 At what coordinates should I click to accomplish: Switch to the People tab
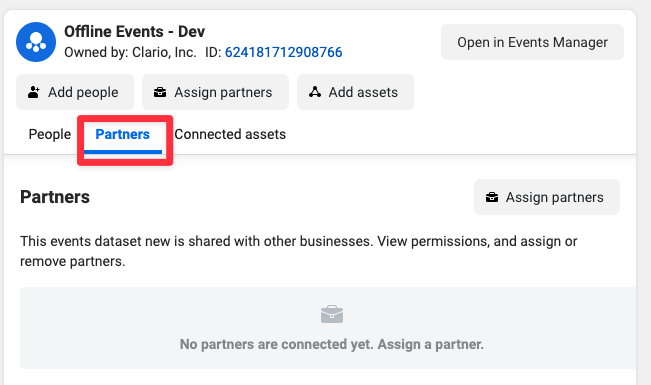pyautogui.click(x=50, y=135)
